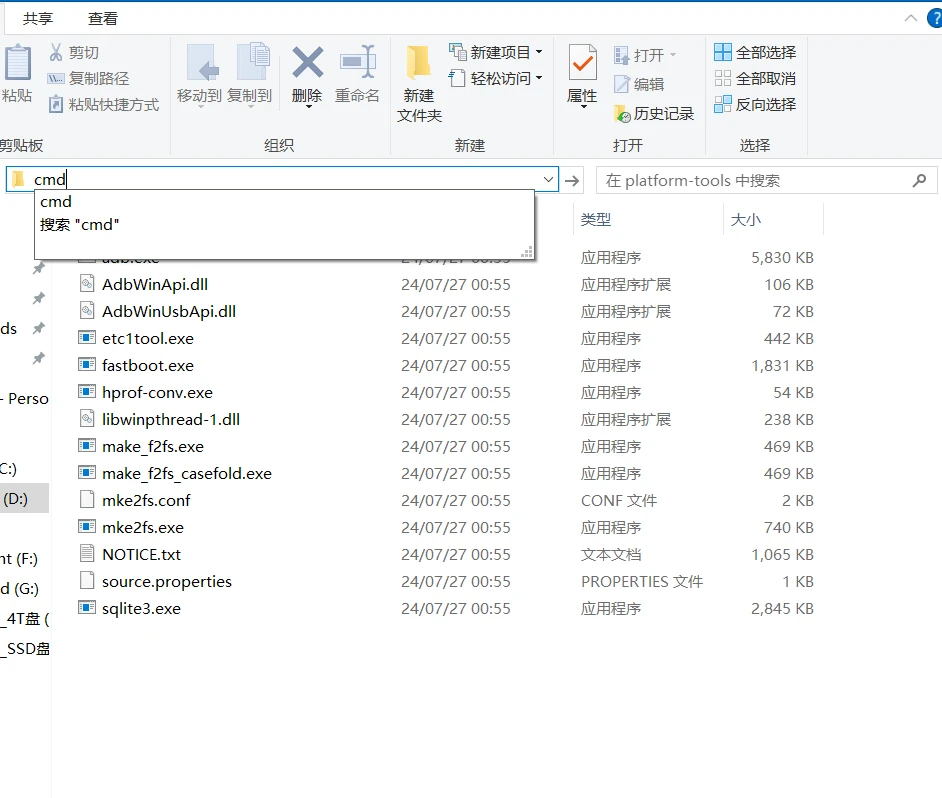Click the Easy access icon
The image size is (942, 798).
(457, 78)
